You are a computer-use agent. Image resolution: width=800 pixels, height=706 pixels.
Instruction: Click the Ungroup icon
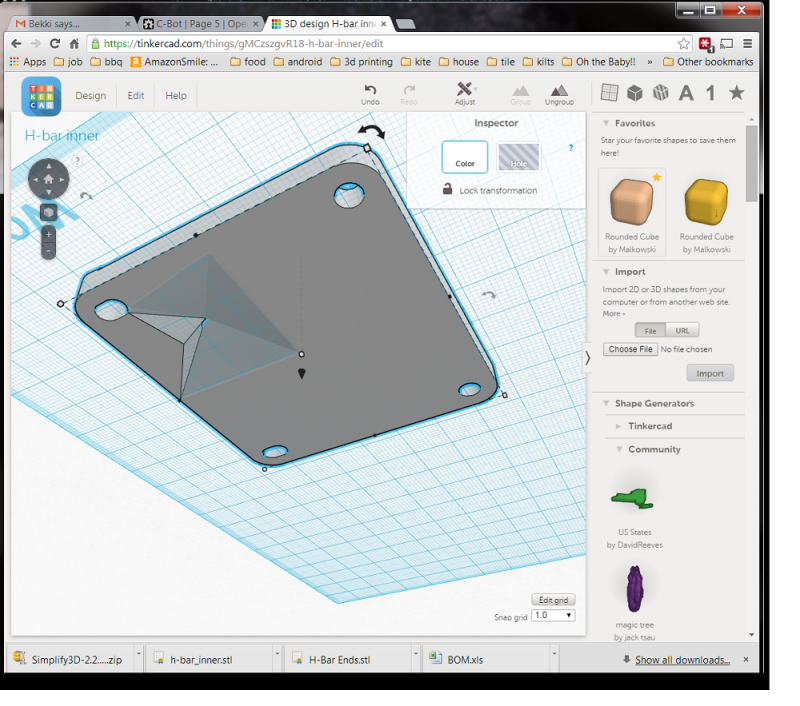pos(559,91)
